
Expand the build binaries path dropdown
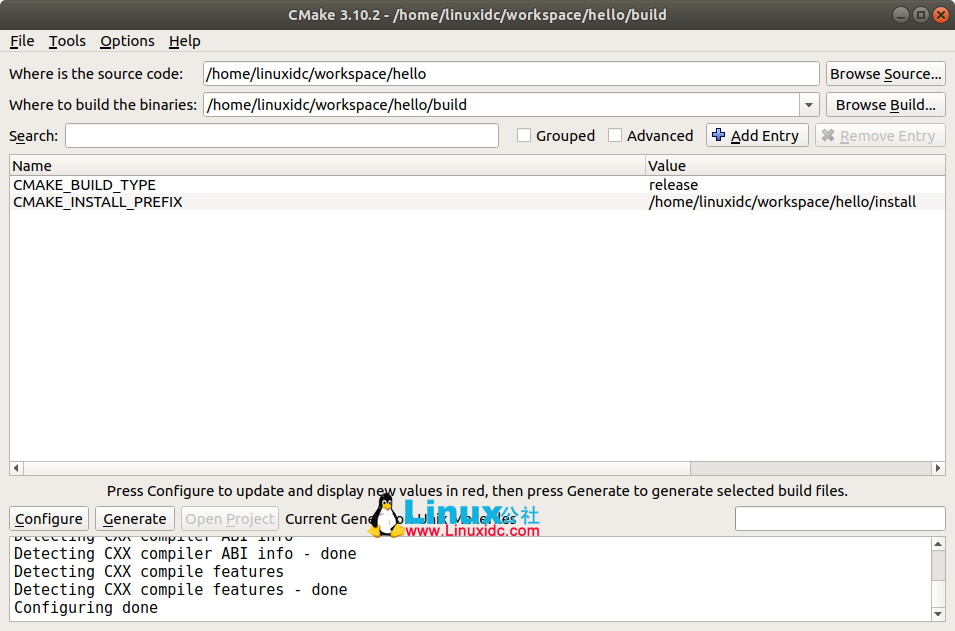(x=809, y=105)
